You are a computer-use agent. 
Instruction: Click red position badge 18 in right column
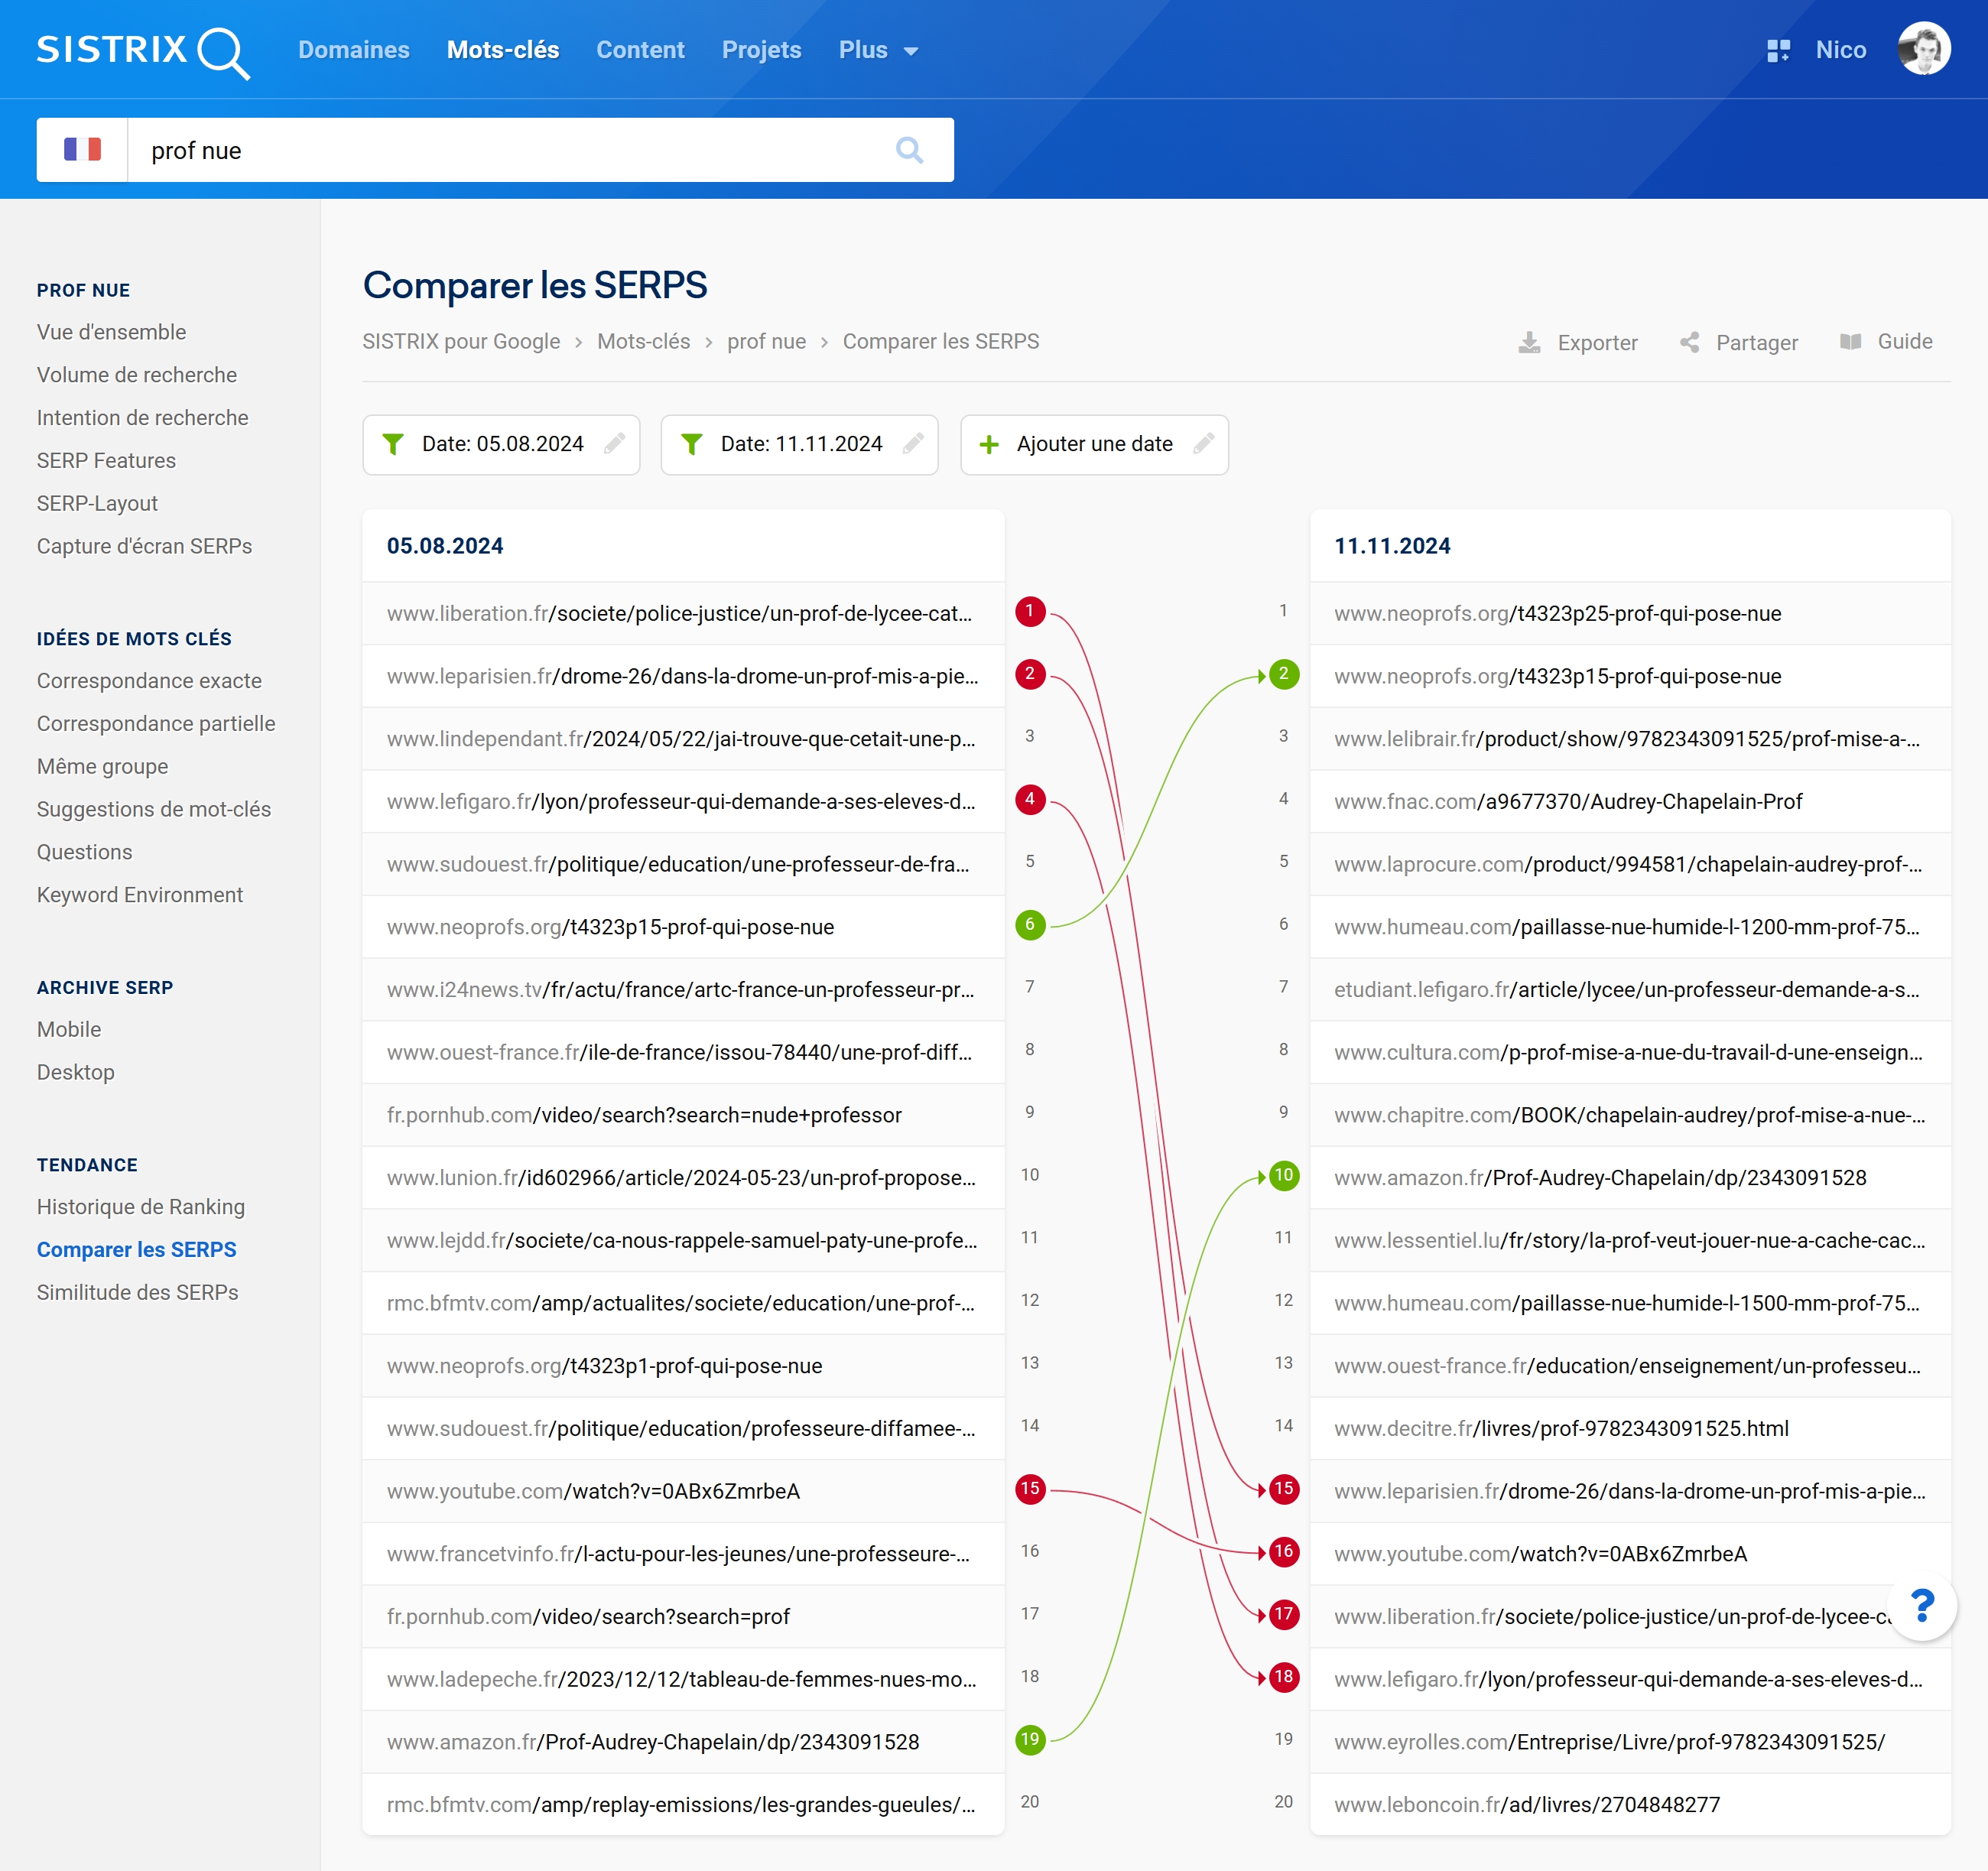(1284, 1677)
